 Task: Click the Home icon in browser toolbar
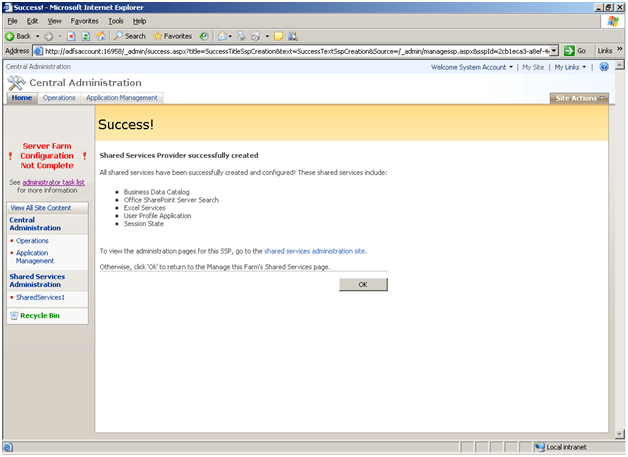tap(101, 36)
